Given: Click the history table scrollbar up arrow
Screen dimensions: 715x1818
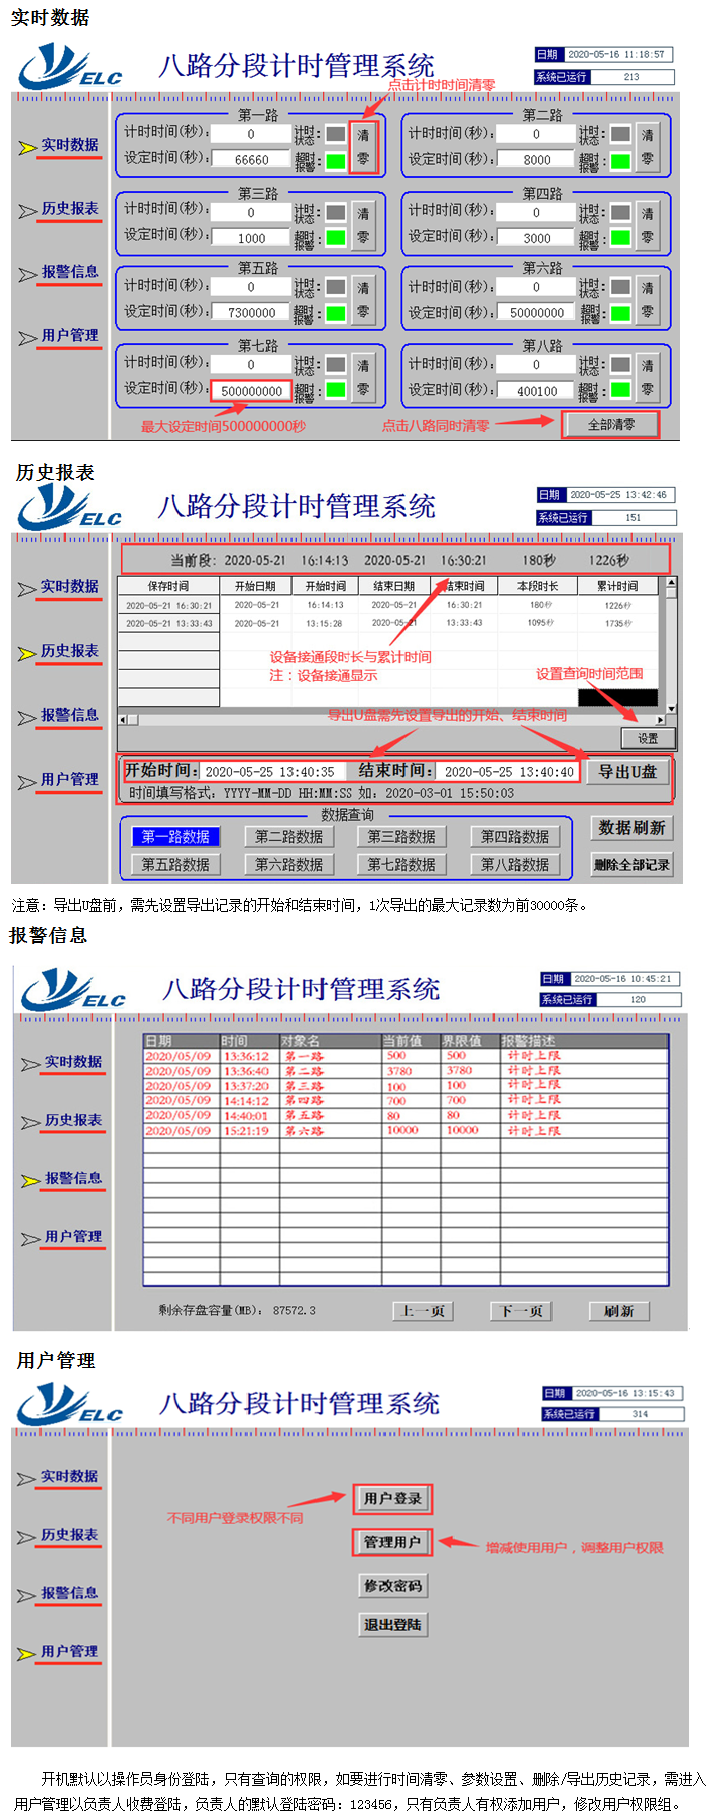Looking at the screenshot, I should [671, 582].
